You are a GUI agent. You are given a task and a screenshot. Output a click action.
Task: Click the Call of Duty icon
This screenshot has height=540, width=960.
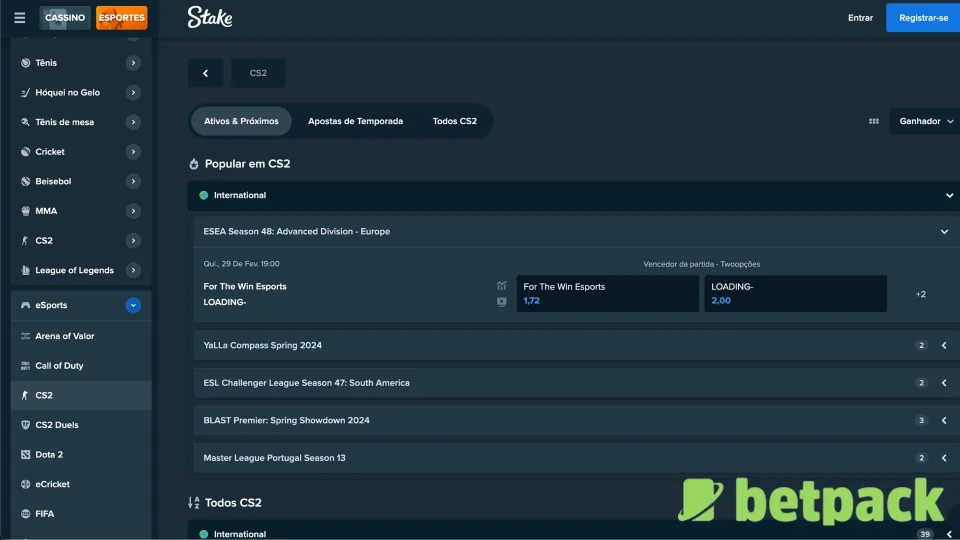pyautogui.click(x=25, y=366)
